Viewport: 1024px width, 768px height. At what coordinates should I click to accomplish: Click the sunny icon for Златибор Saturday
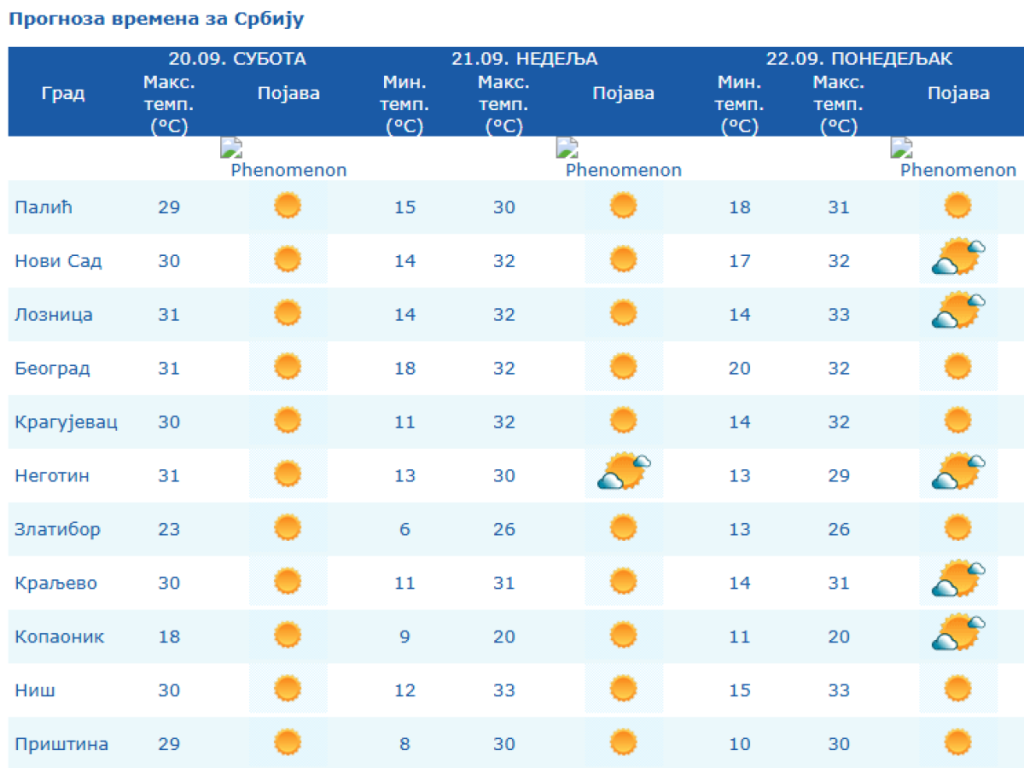pyautogui.click(x=288, y=528)
